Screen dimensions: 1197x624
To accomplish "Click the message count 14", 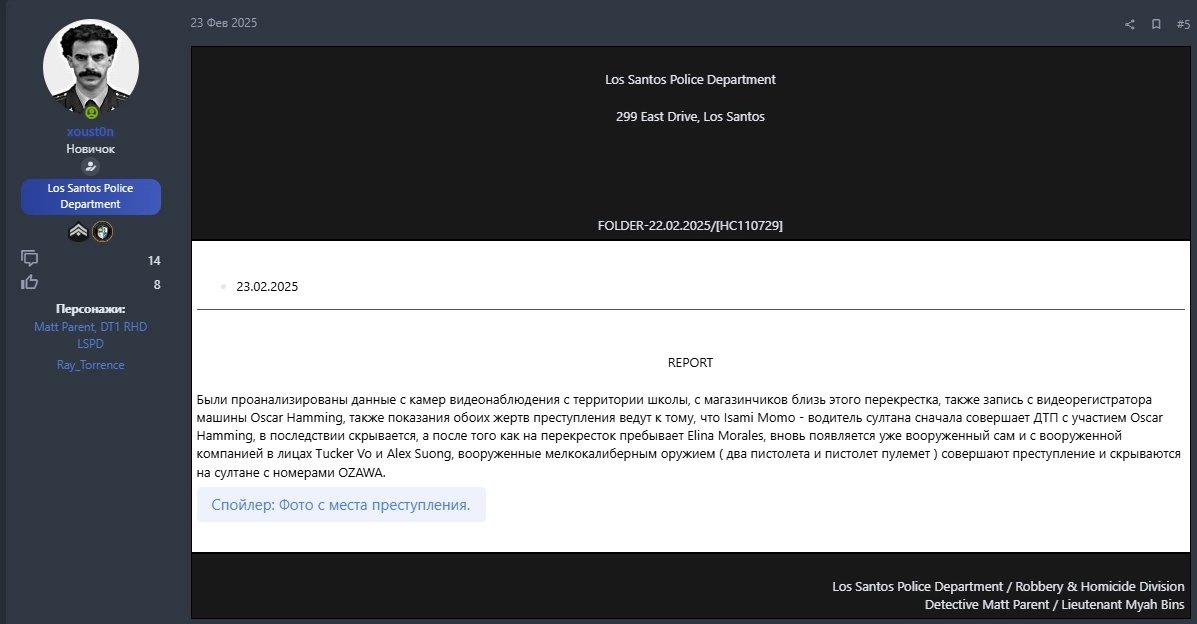I will 154,260.
